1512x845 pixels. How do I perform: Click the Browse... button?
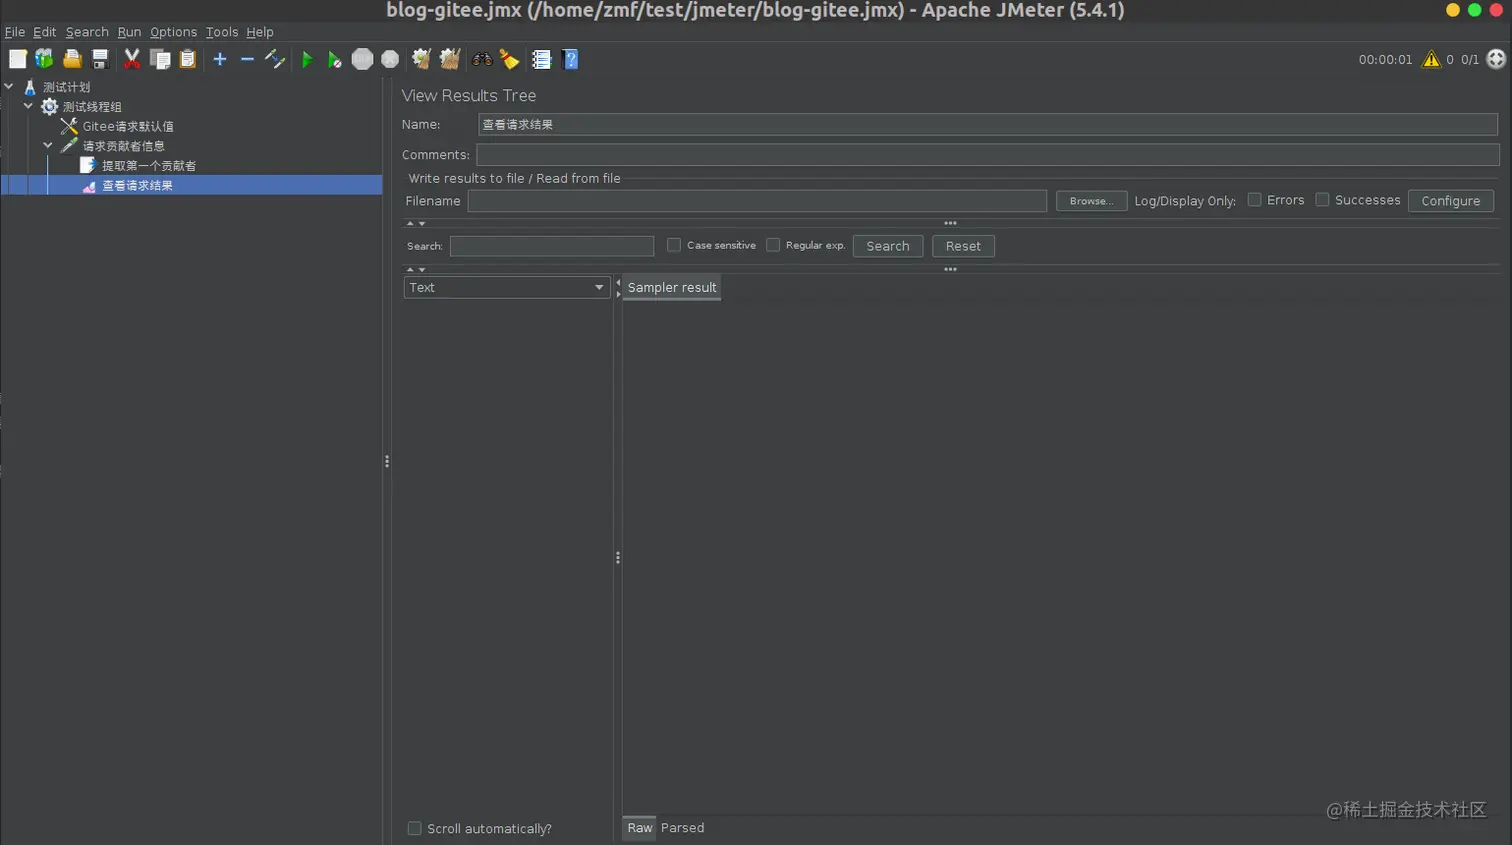coord(1091,201)
